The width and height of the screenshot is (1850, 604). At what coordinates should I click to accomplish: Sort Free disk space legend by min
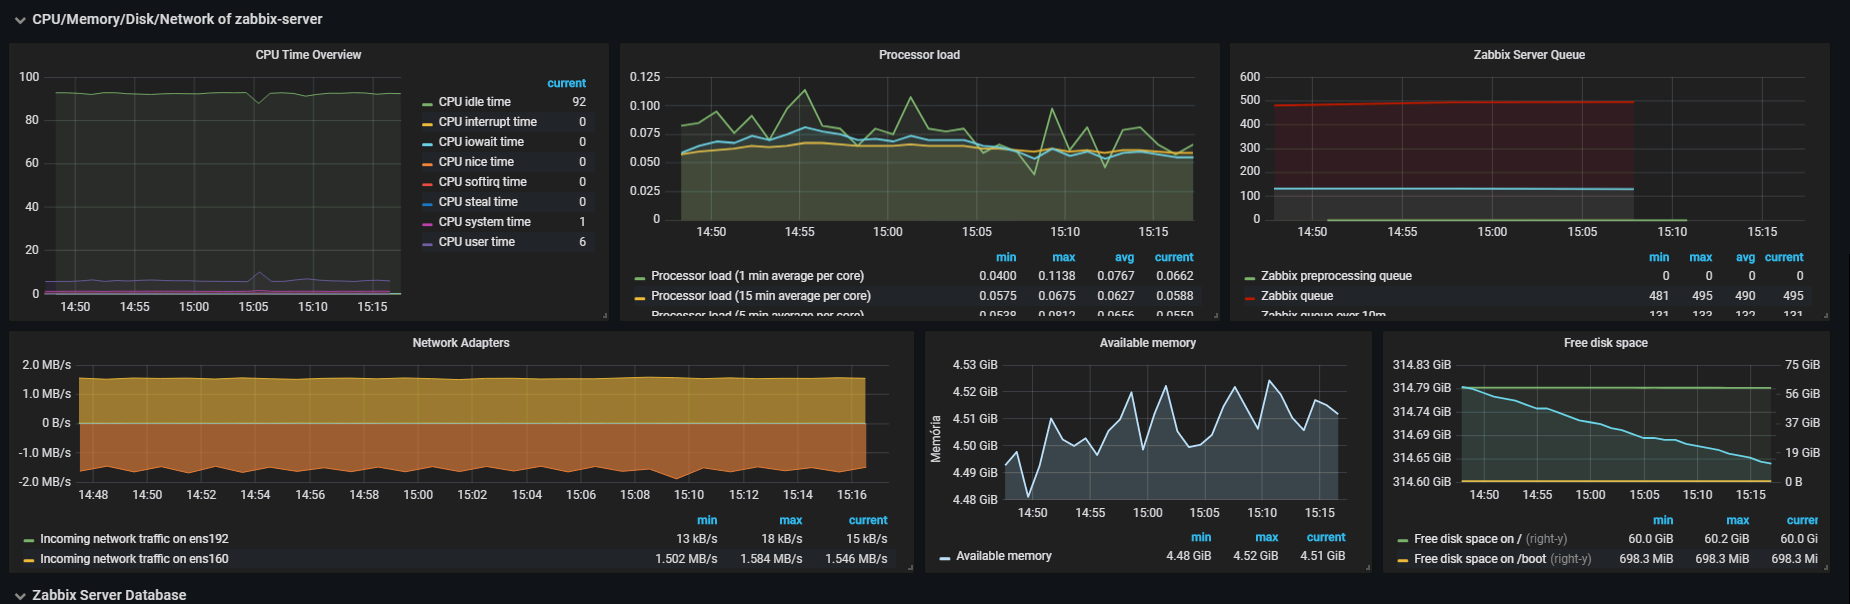point(1663,520)
